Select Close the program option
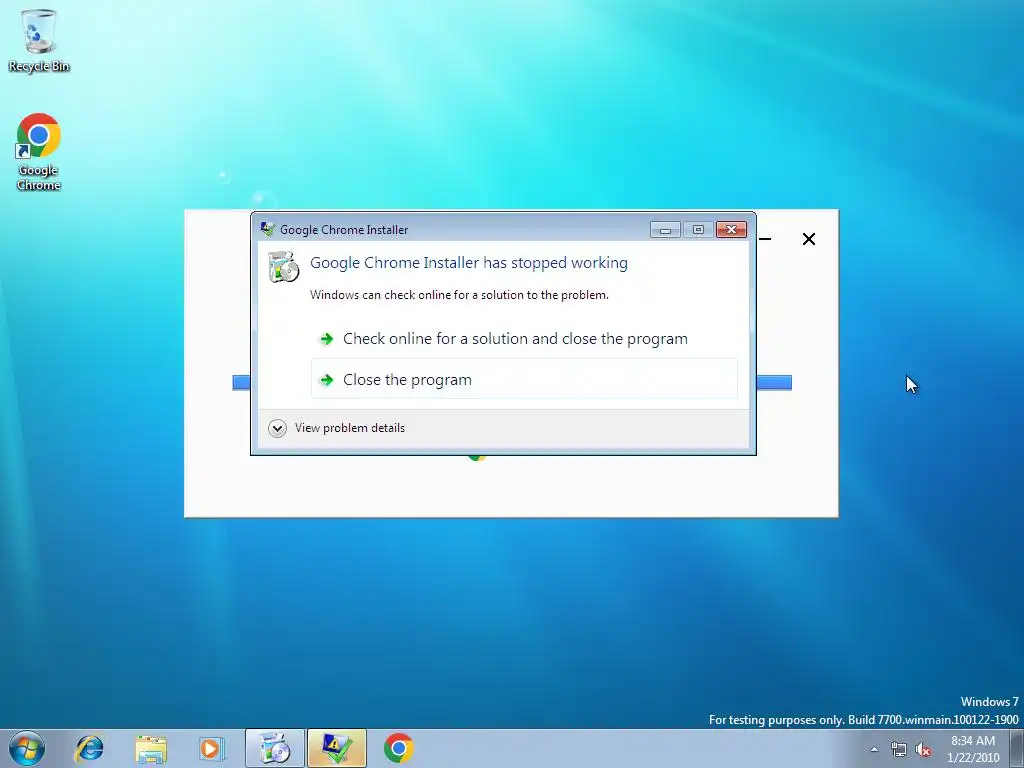This screenshot has width=1024, height=768. click(x=524, y=379)
